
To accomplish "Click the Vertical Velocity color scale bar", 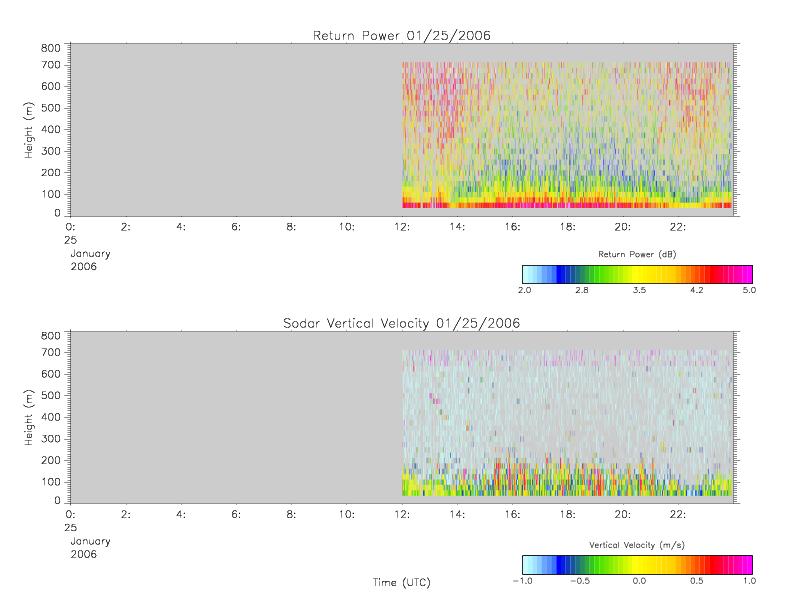I will 637,565.
